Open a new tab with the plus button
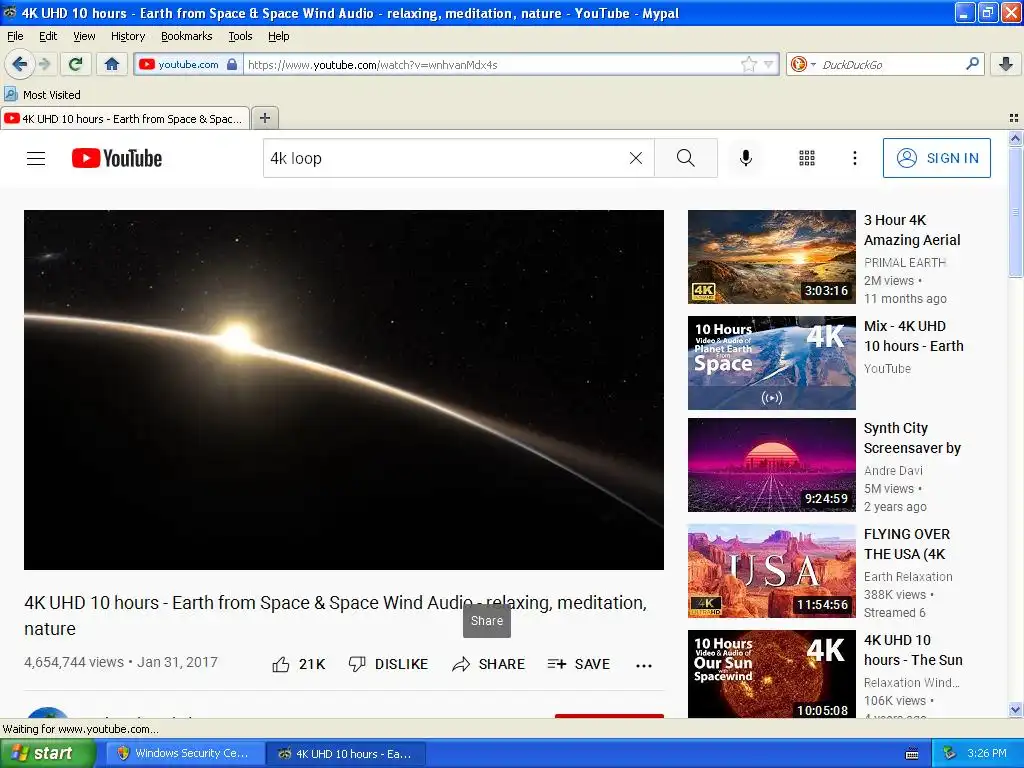Image resolution: width=1024 pixels, height=768 pixels. click(x=264, y=118)
